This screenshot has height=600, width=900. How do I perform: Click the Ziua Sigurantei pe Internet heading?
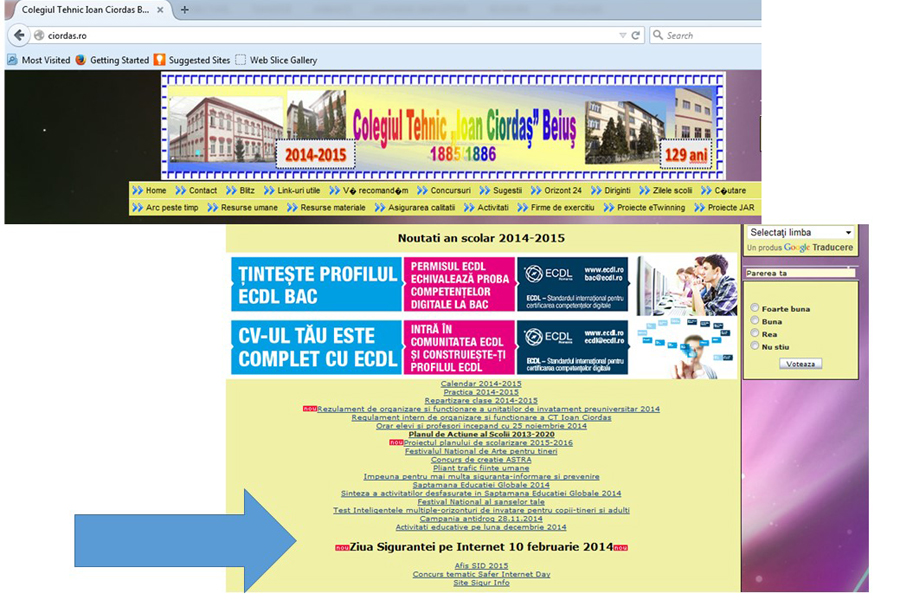point(481,547)
